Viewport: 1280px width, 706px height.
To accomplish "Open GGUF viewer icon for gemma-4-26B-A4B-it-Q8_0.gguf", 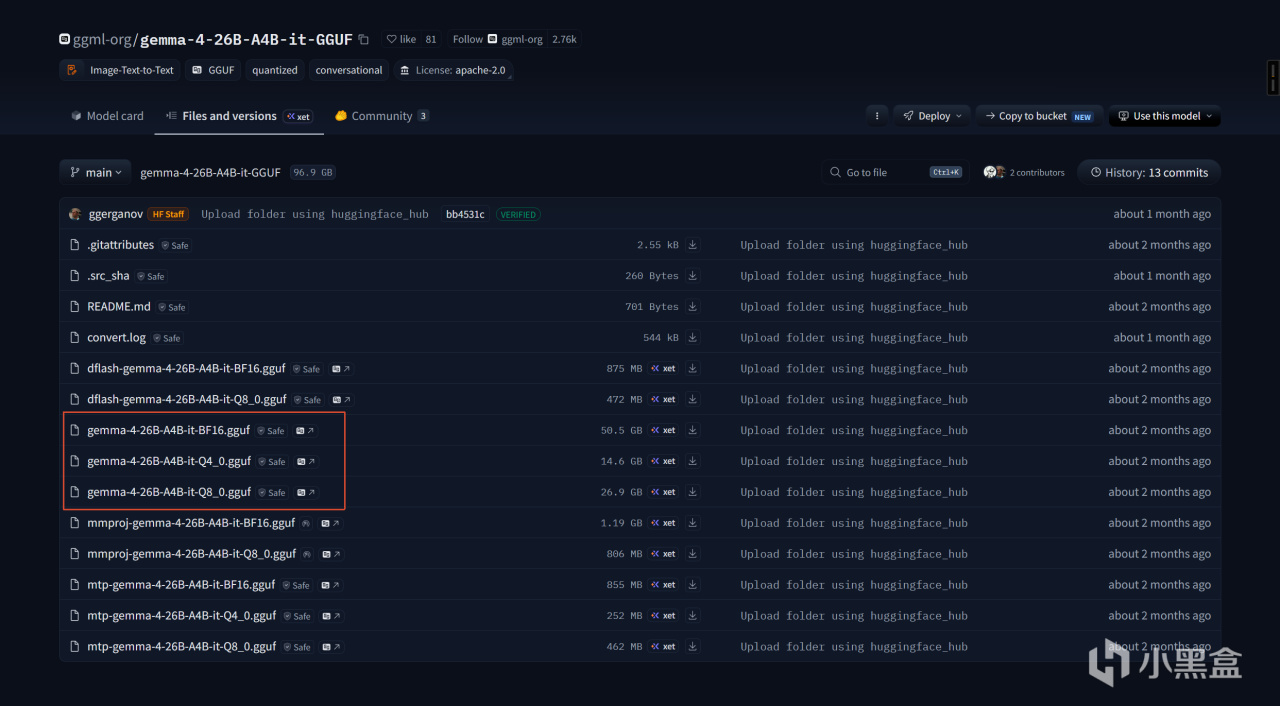I will click(305, 493).
